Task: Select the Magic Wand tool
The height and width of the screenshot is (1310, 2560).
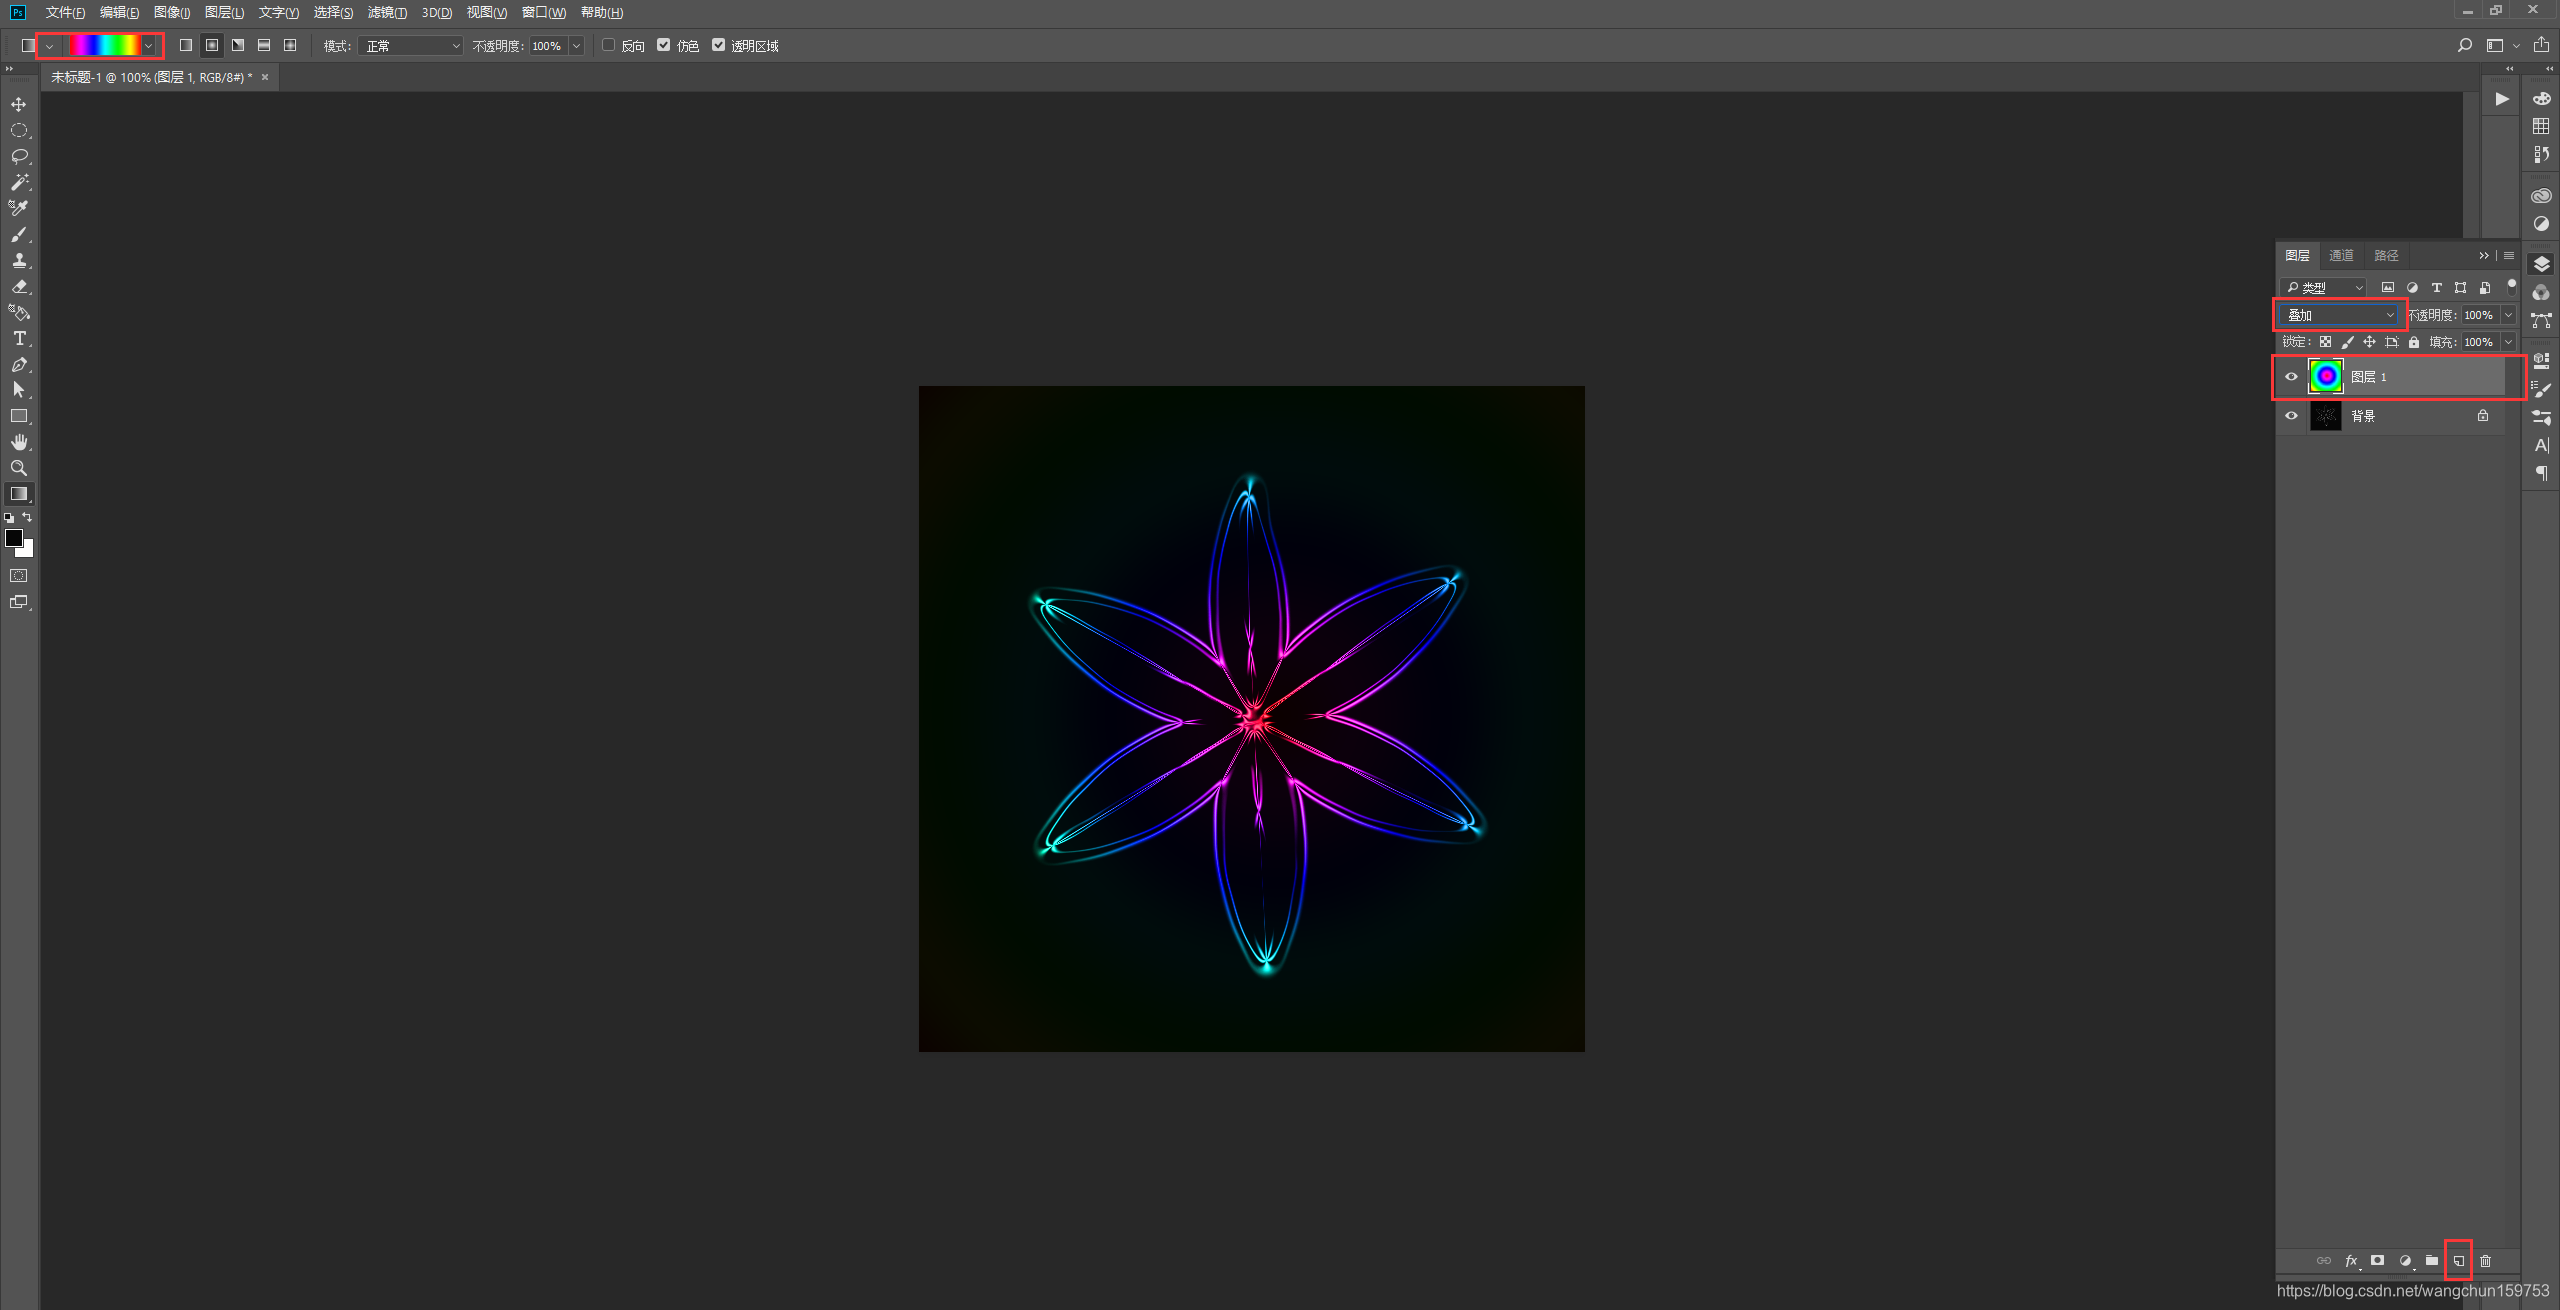Action: tap(19, 182)
